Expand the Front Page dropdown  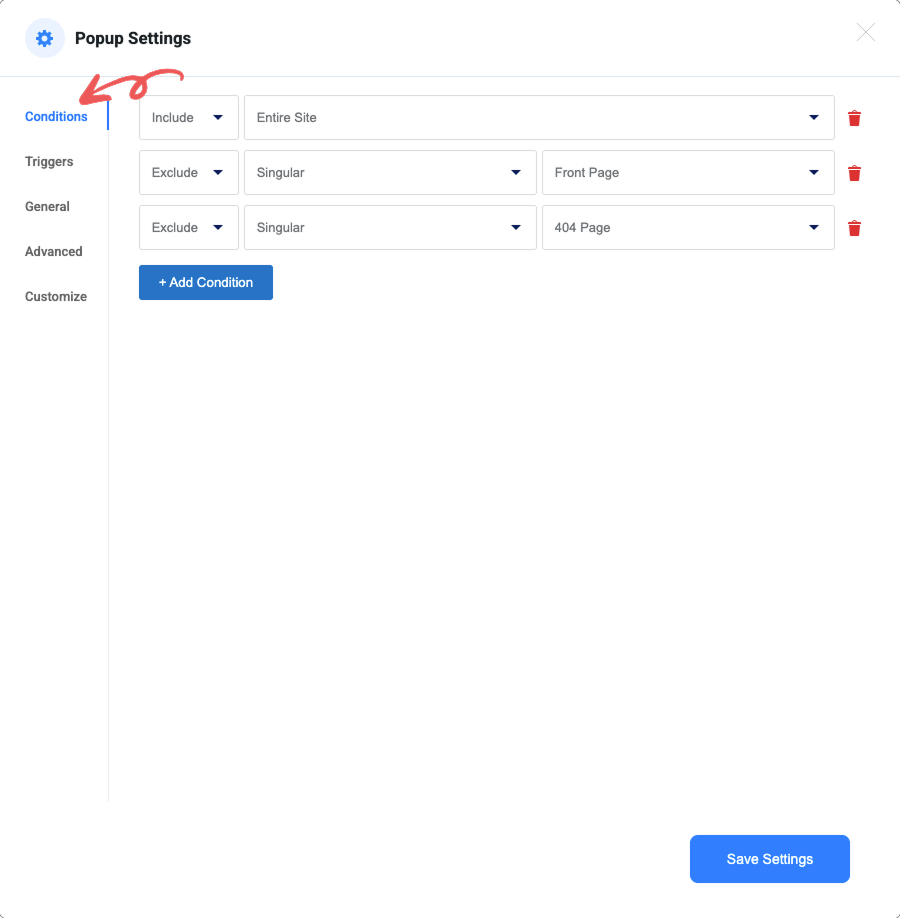point(687,173)
